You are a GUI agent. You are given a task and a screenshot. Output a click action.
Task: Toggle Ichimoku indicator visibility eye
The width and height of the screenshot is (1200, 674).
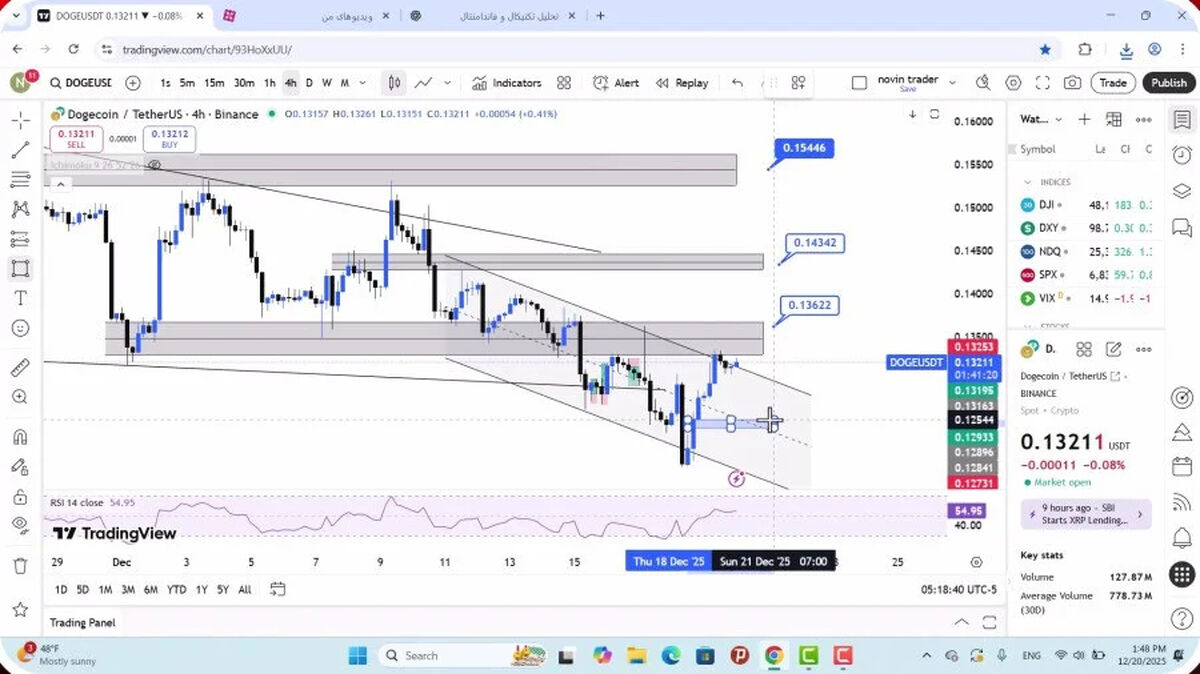pyautogui.click(x=155, y=165)
